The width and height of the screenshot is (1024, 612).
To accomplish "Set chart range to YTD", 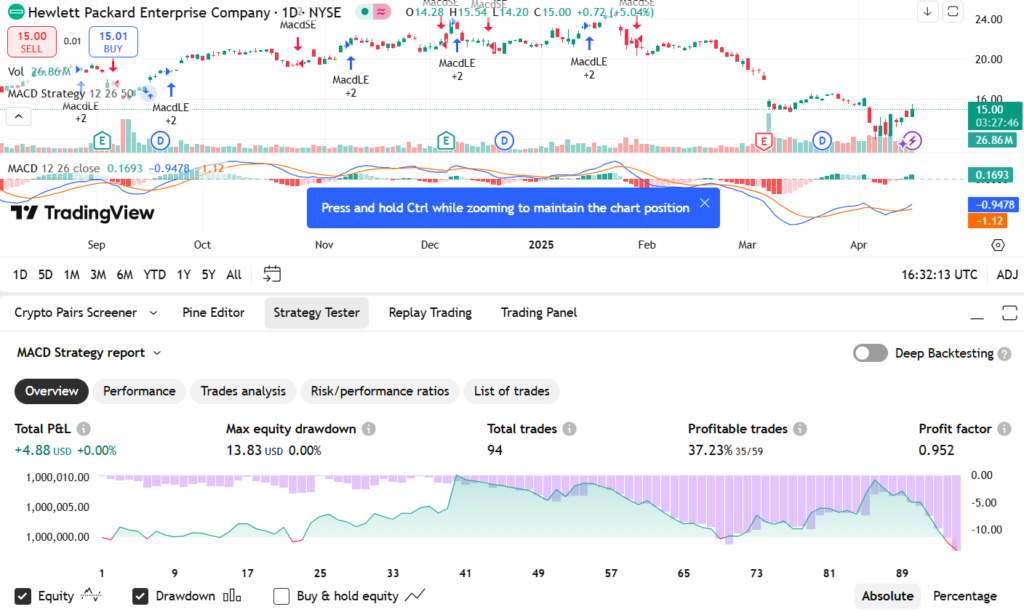I will 155,274.
